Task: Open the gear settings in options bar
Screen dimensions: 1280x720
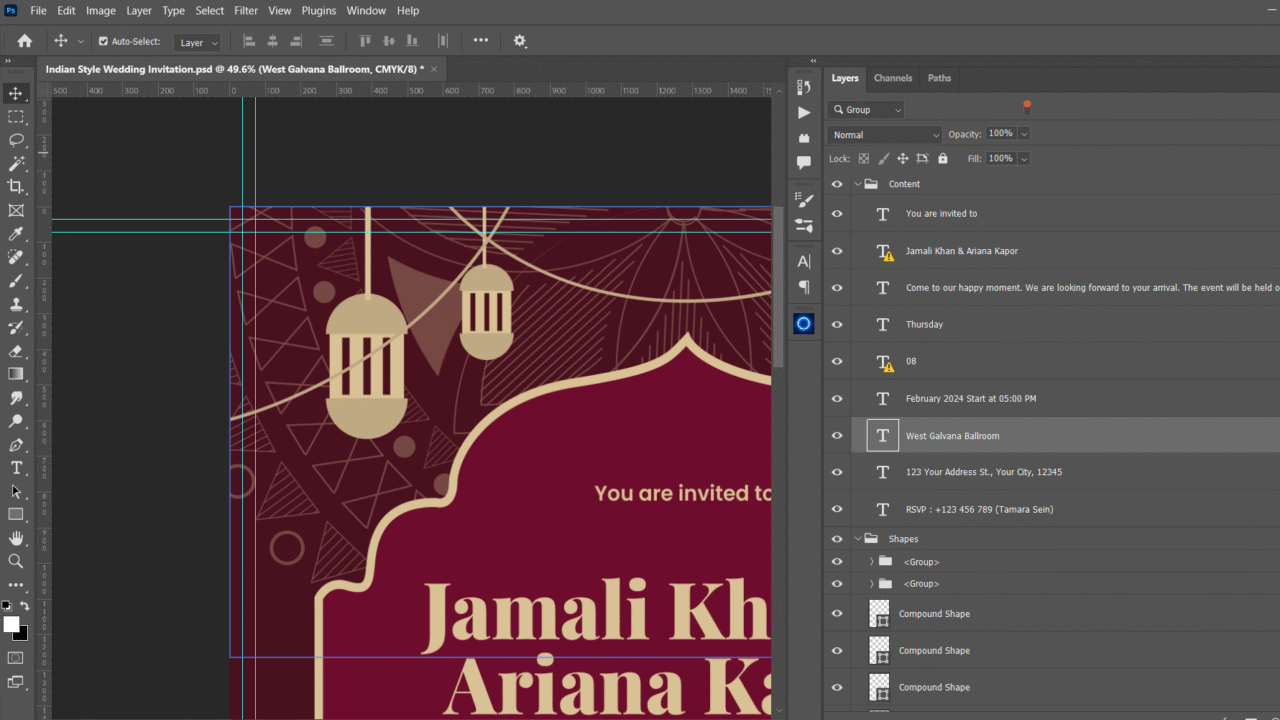Action: pyautogui.click(x=520, y=41)
